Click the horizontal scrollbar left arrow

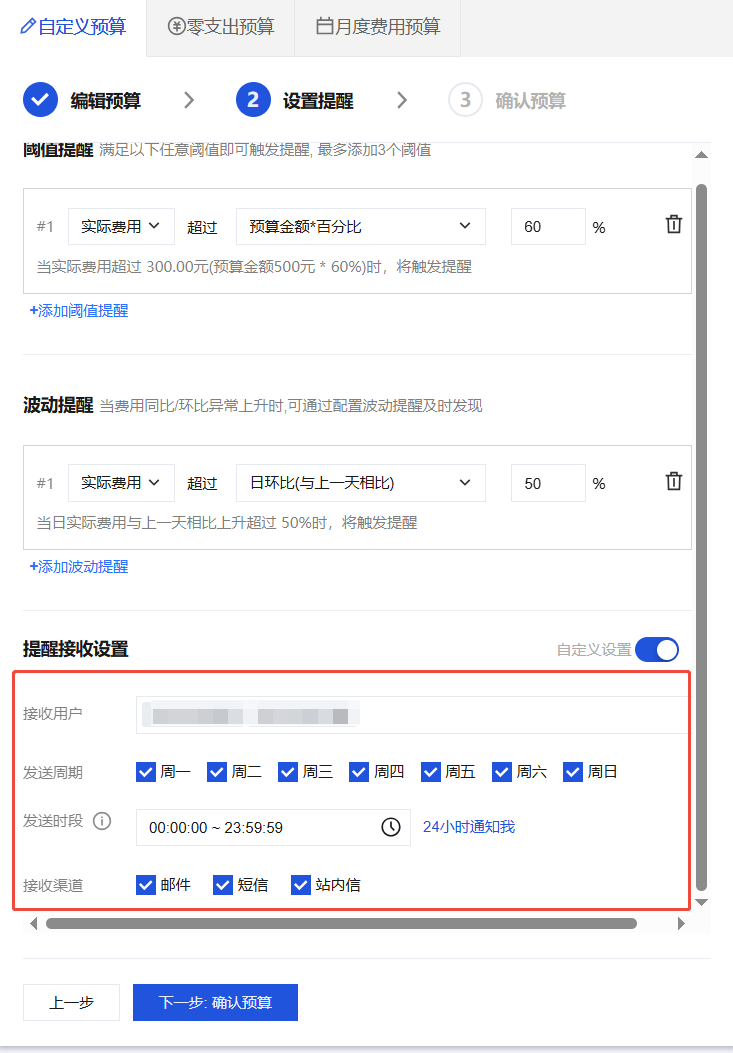coord(34,923)
